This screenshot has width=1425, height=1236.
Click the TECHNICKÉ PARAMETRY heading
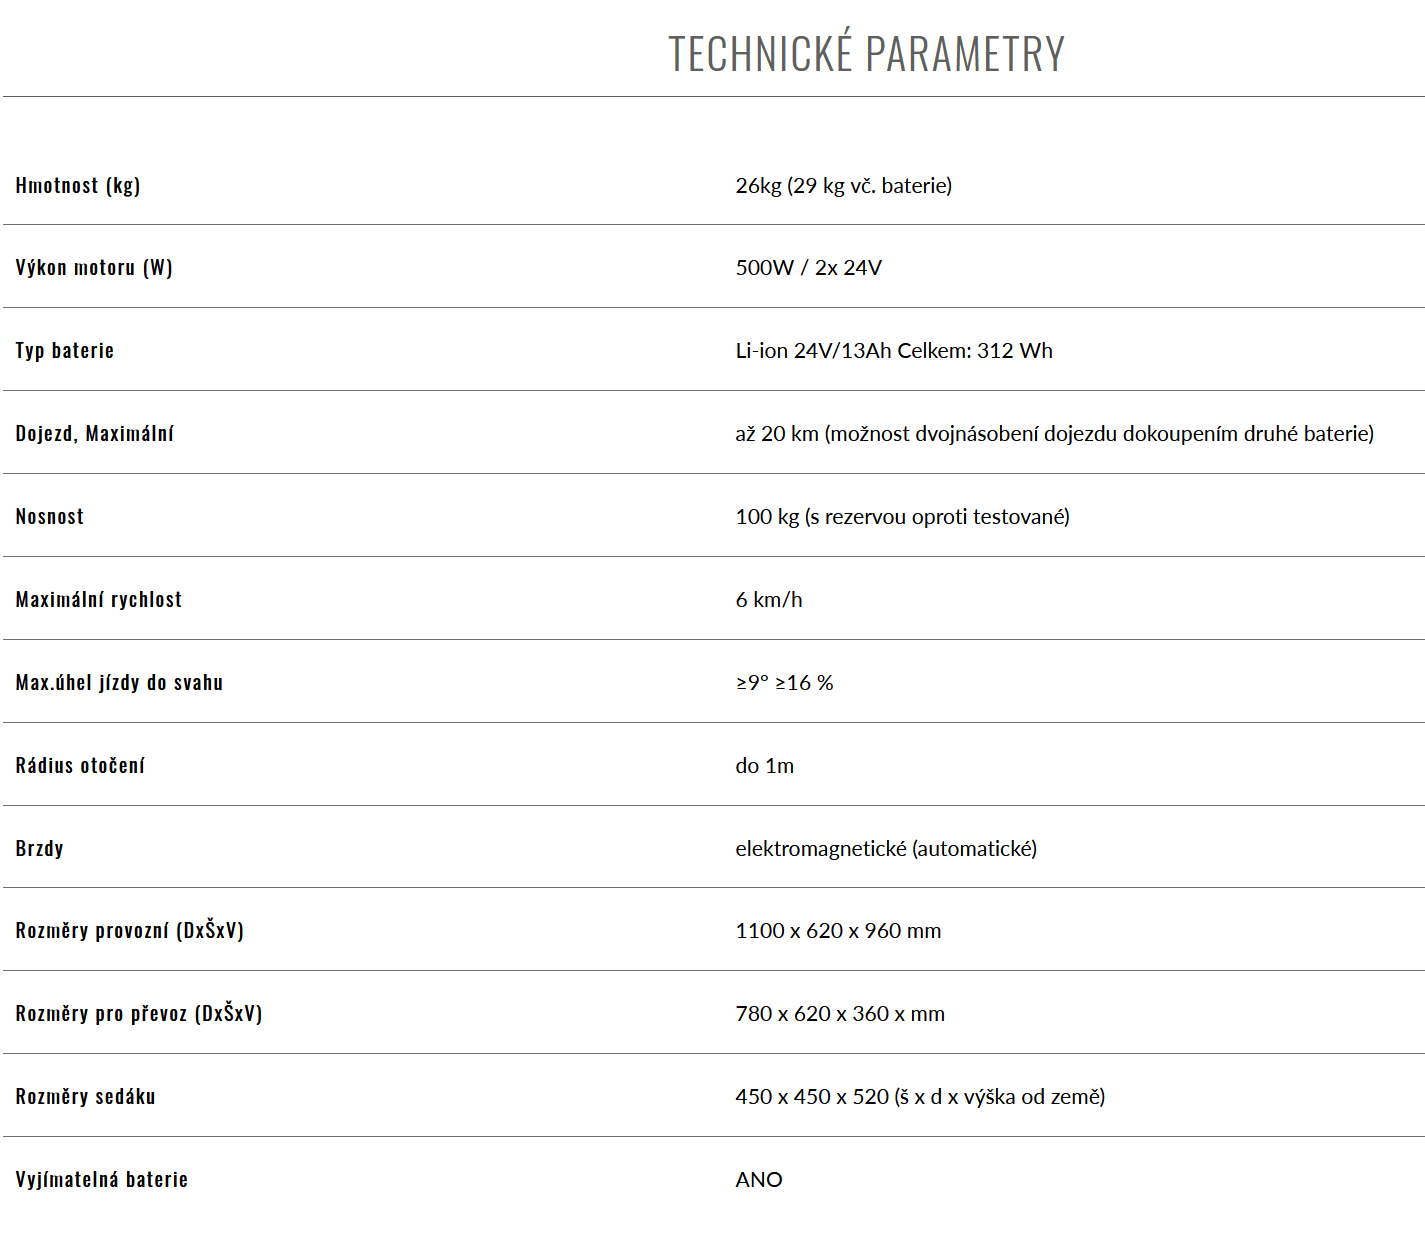(x=866, y=54)
